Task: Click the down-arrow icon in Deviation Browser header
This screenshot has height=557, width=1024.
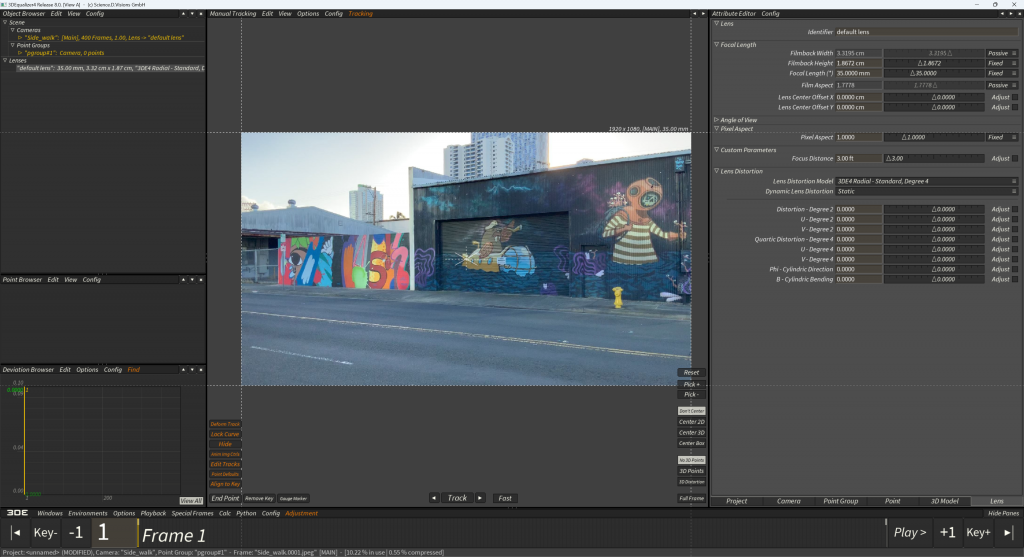Action: (x=192, y=370)
